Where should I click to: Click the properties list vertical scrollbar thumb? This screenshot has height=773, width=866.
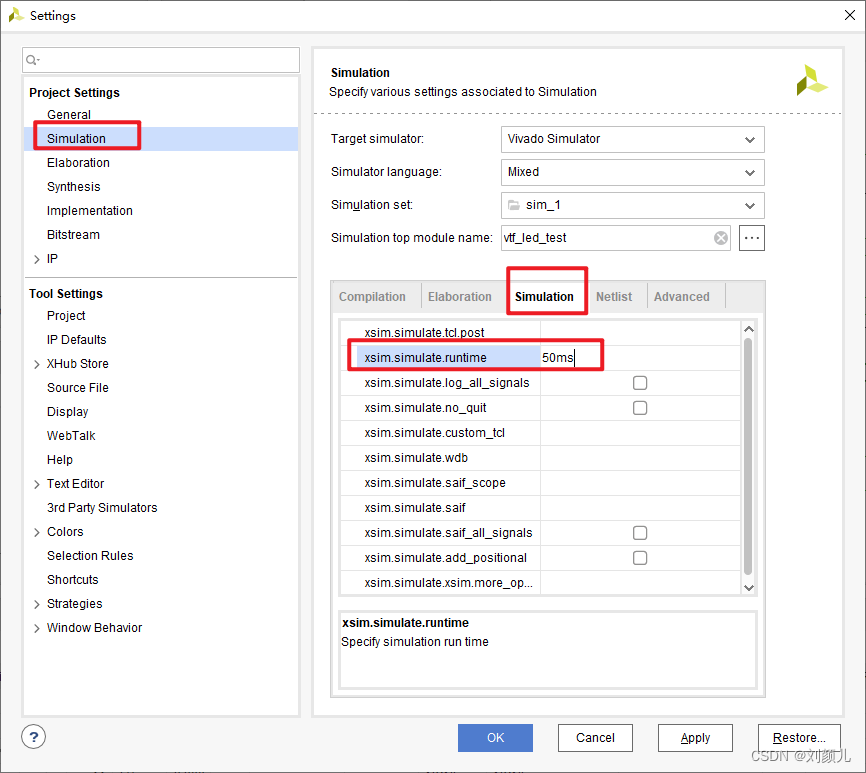748,457
